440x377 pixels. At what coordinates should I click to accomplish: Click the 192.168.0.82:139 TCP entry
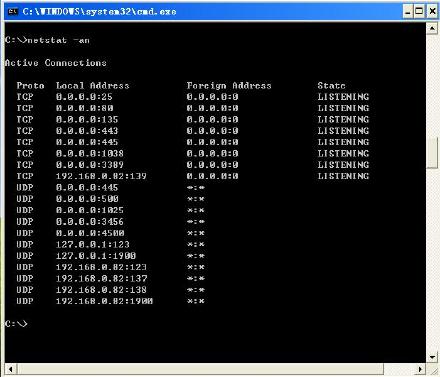[x=101, y=176]
